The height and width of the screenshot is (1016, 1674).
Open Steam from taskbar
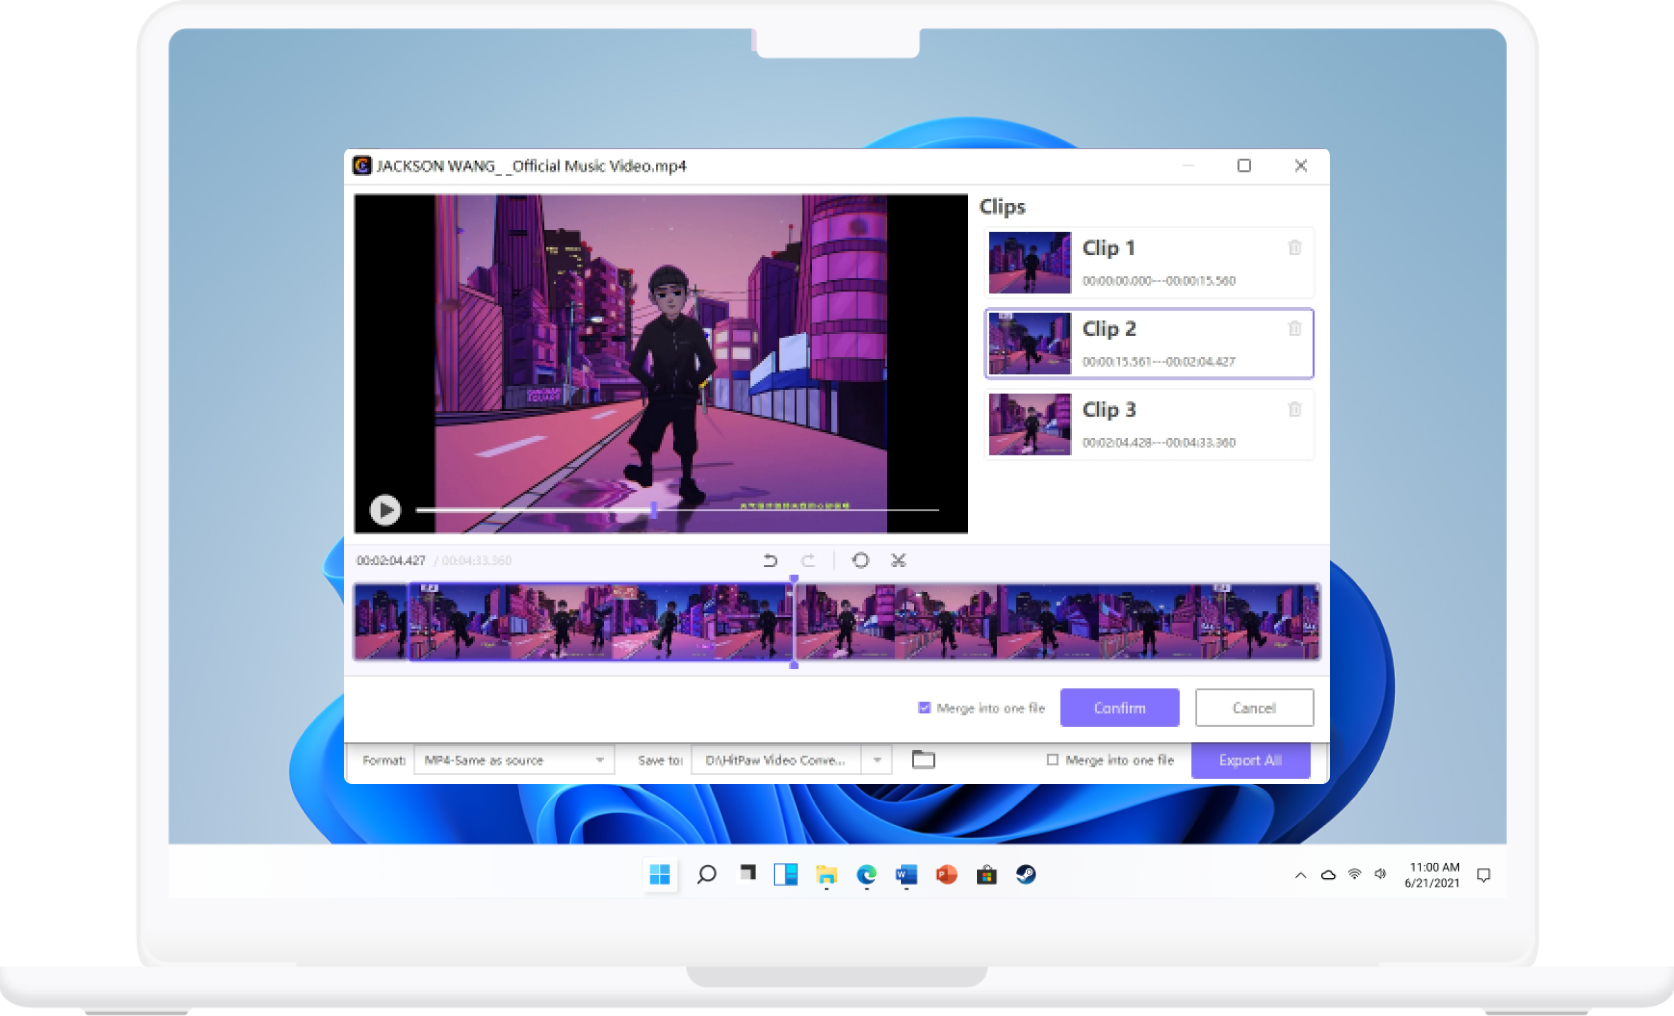(x=1026, y=875)
